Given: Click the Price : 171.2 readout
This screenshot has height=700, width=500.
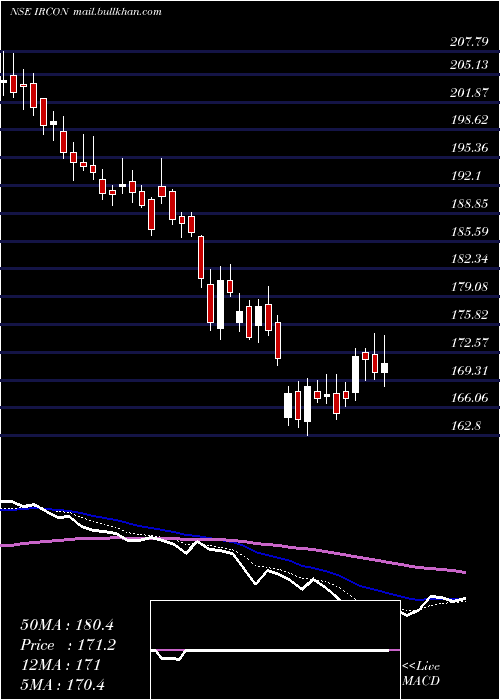Looking at the screenshot, I should (68, 645).
